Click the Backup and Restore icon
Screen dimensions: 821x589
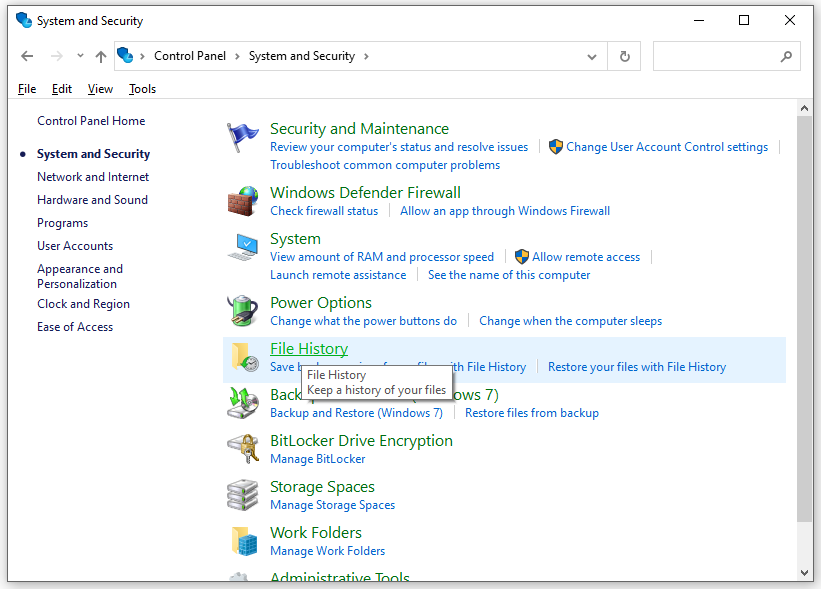tap(243, 402)
